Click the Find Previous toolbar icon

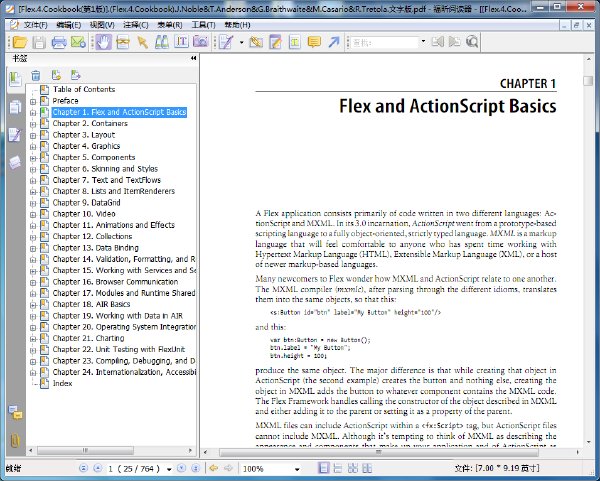tap(437, 42)
